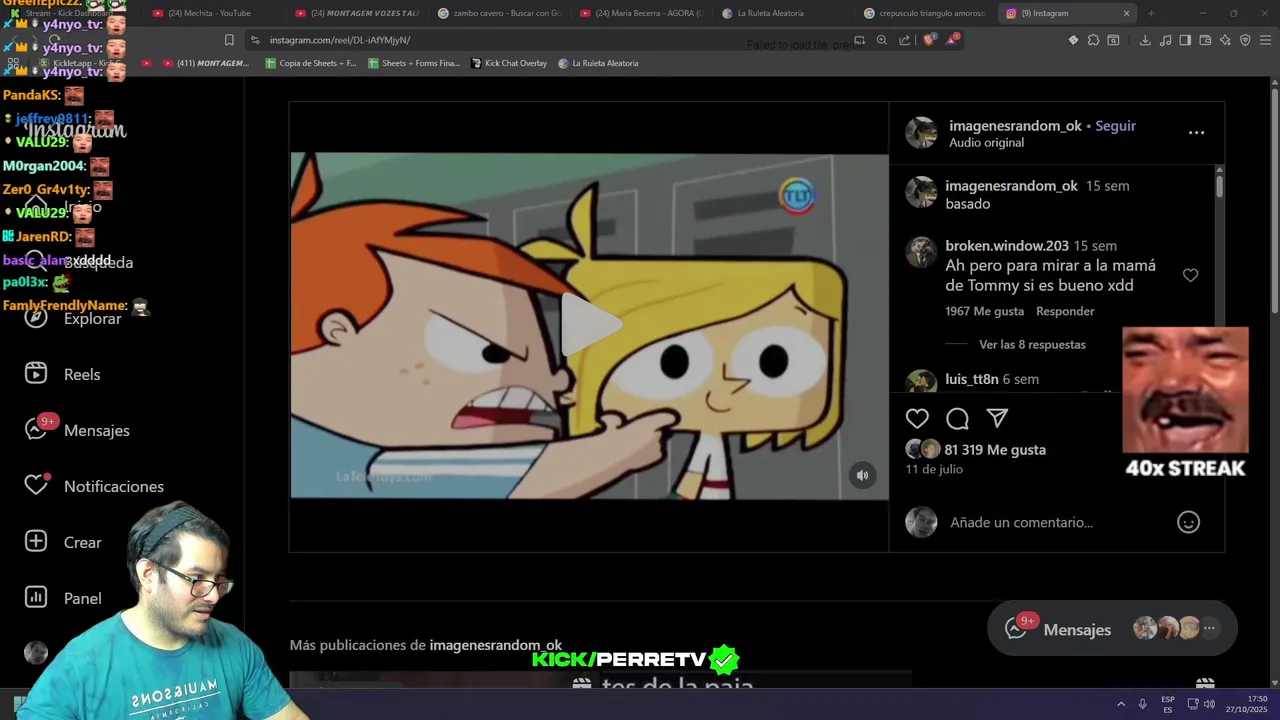
Task: Open site settings icon in address bar
Action: (x=255, y=40)
